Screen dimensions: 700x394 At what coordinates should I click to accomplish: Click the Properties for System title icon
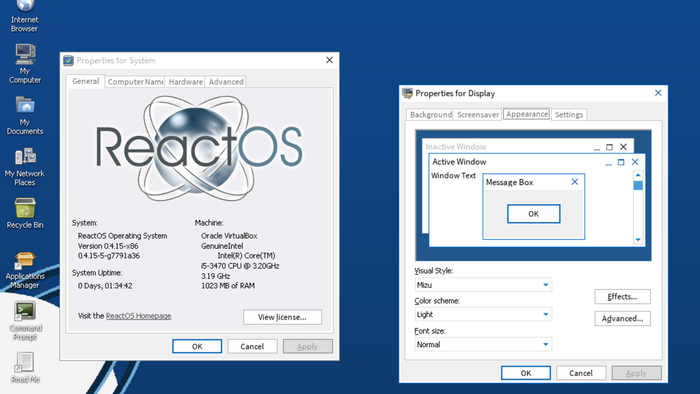coord(68,60)
